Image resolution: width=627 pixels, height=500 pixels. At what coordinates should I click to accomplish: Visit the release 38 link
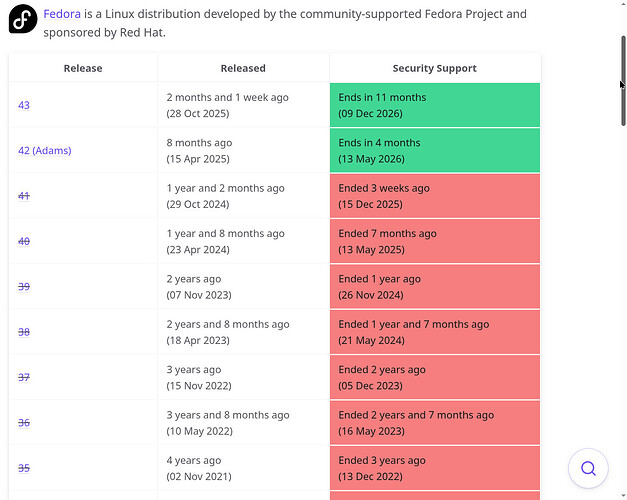(24, 332)
